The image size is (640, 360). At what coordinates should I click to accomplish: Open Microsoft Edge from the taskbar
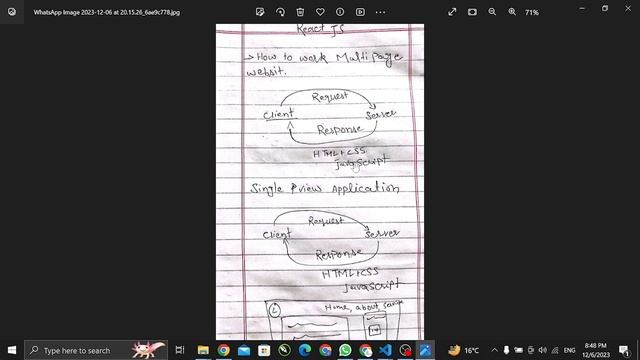click(305, 350)
